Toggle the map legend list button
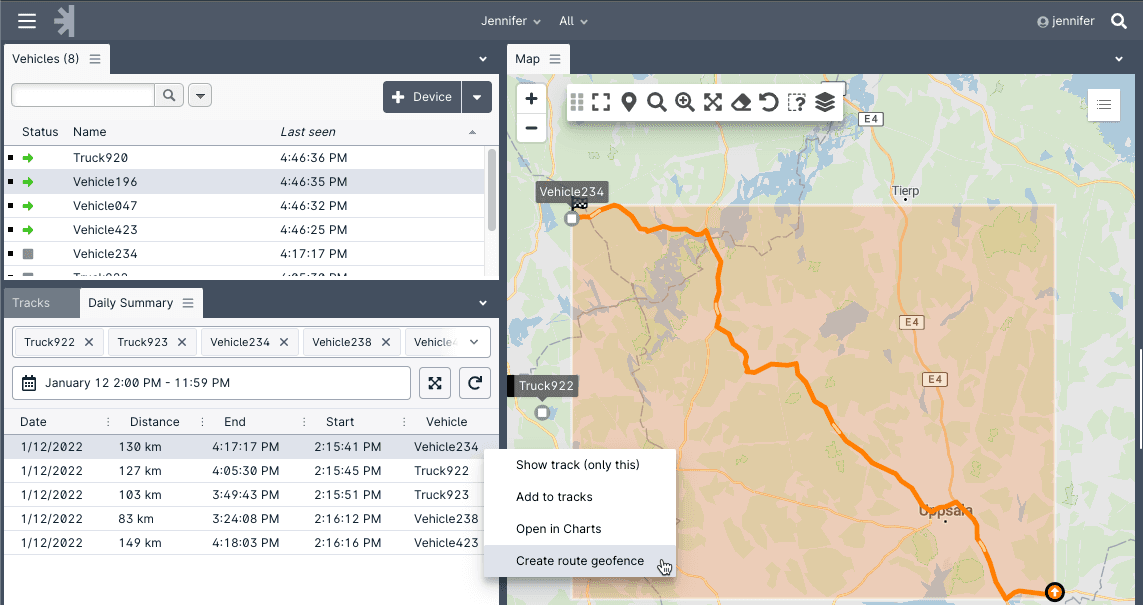 click(1104, 104)
